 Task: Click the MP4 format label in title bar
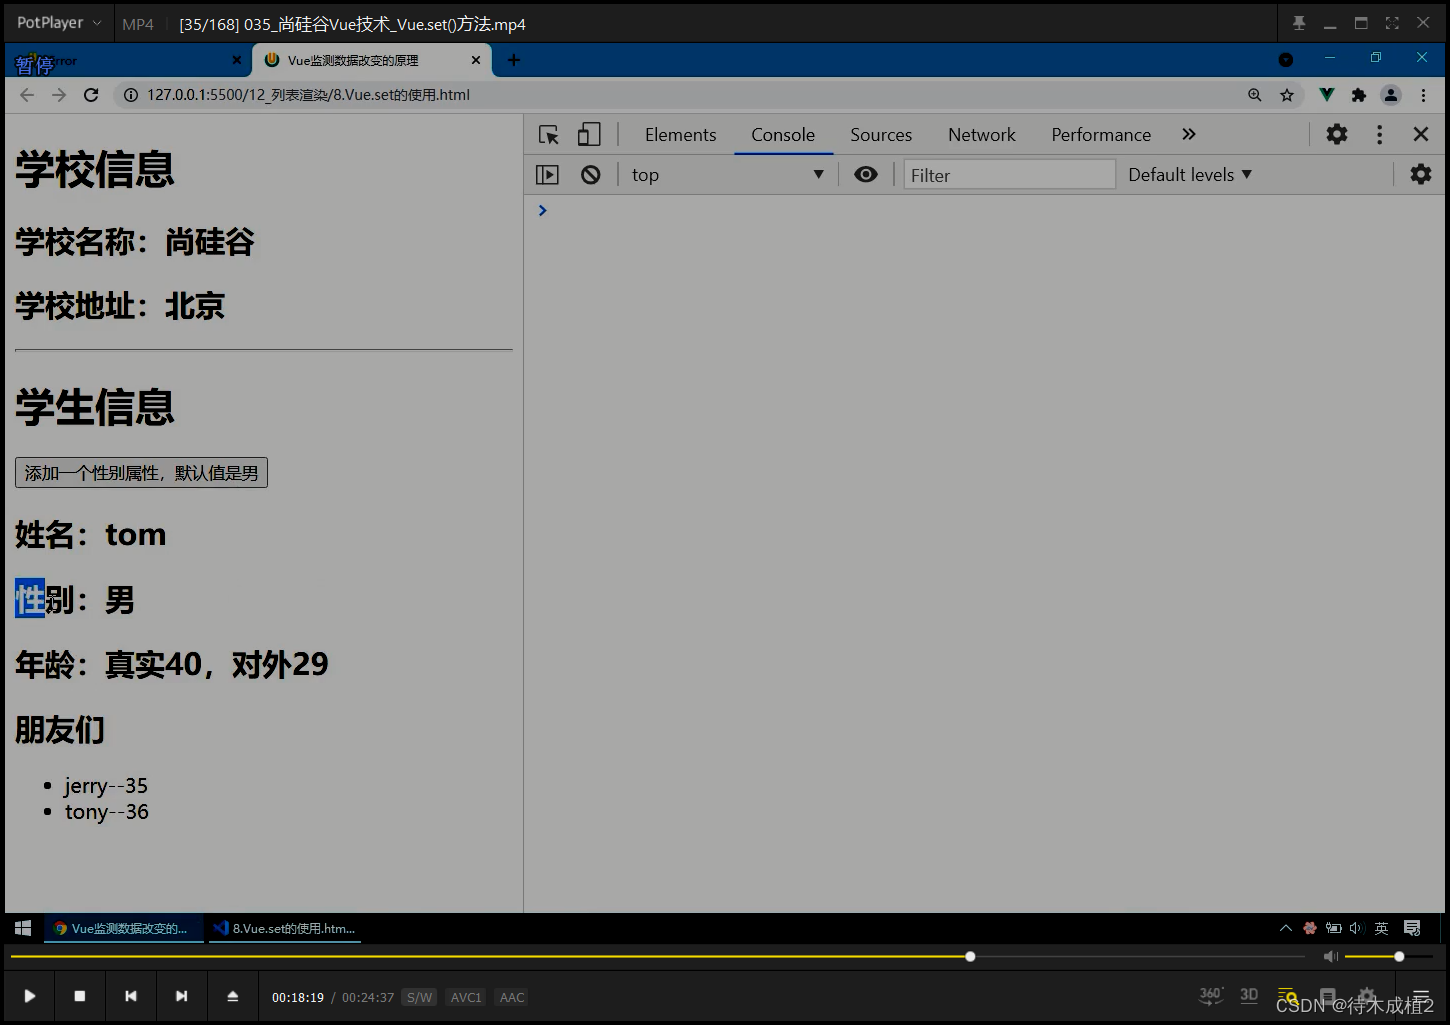coord(138,24)
